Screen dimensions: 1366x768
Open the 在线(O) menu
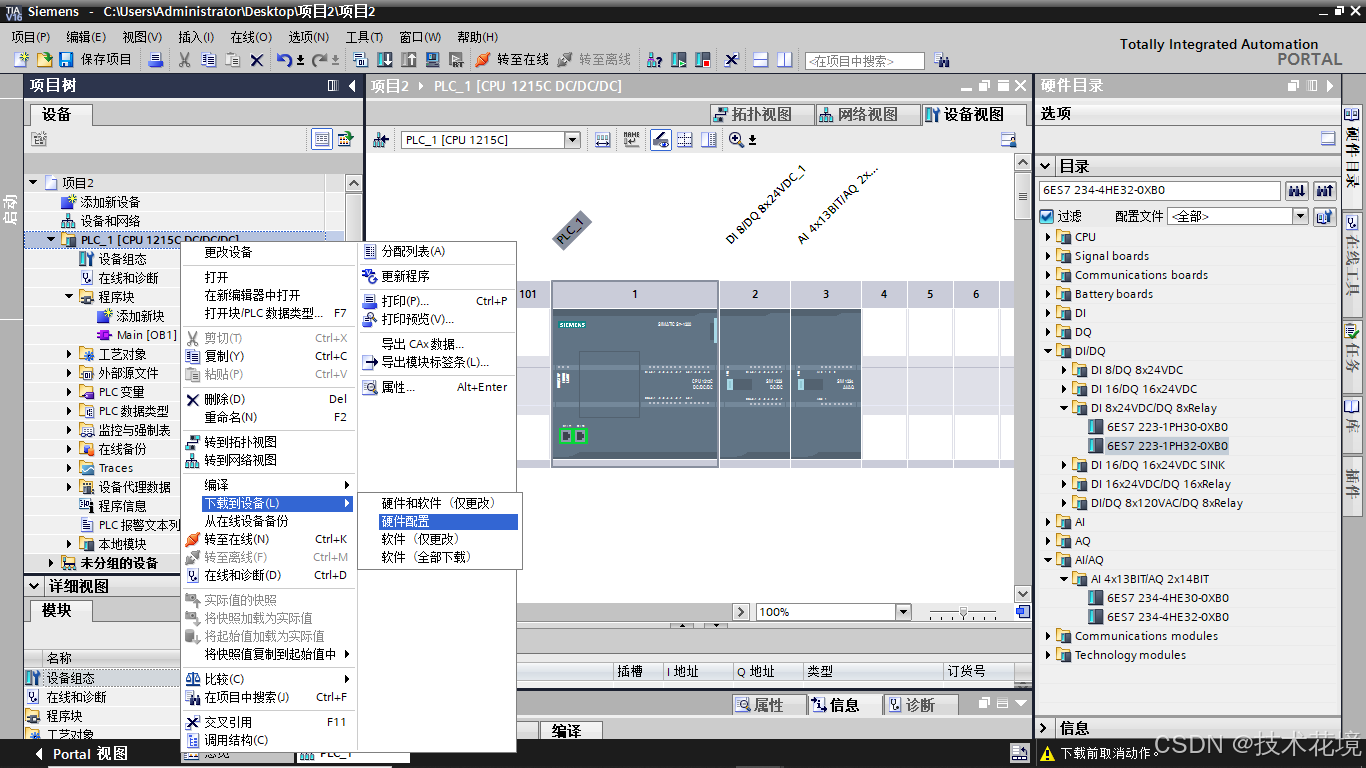[250, 37]
